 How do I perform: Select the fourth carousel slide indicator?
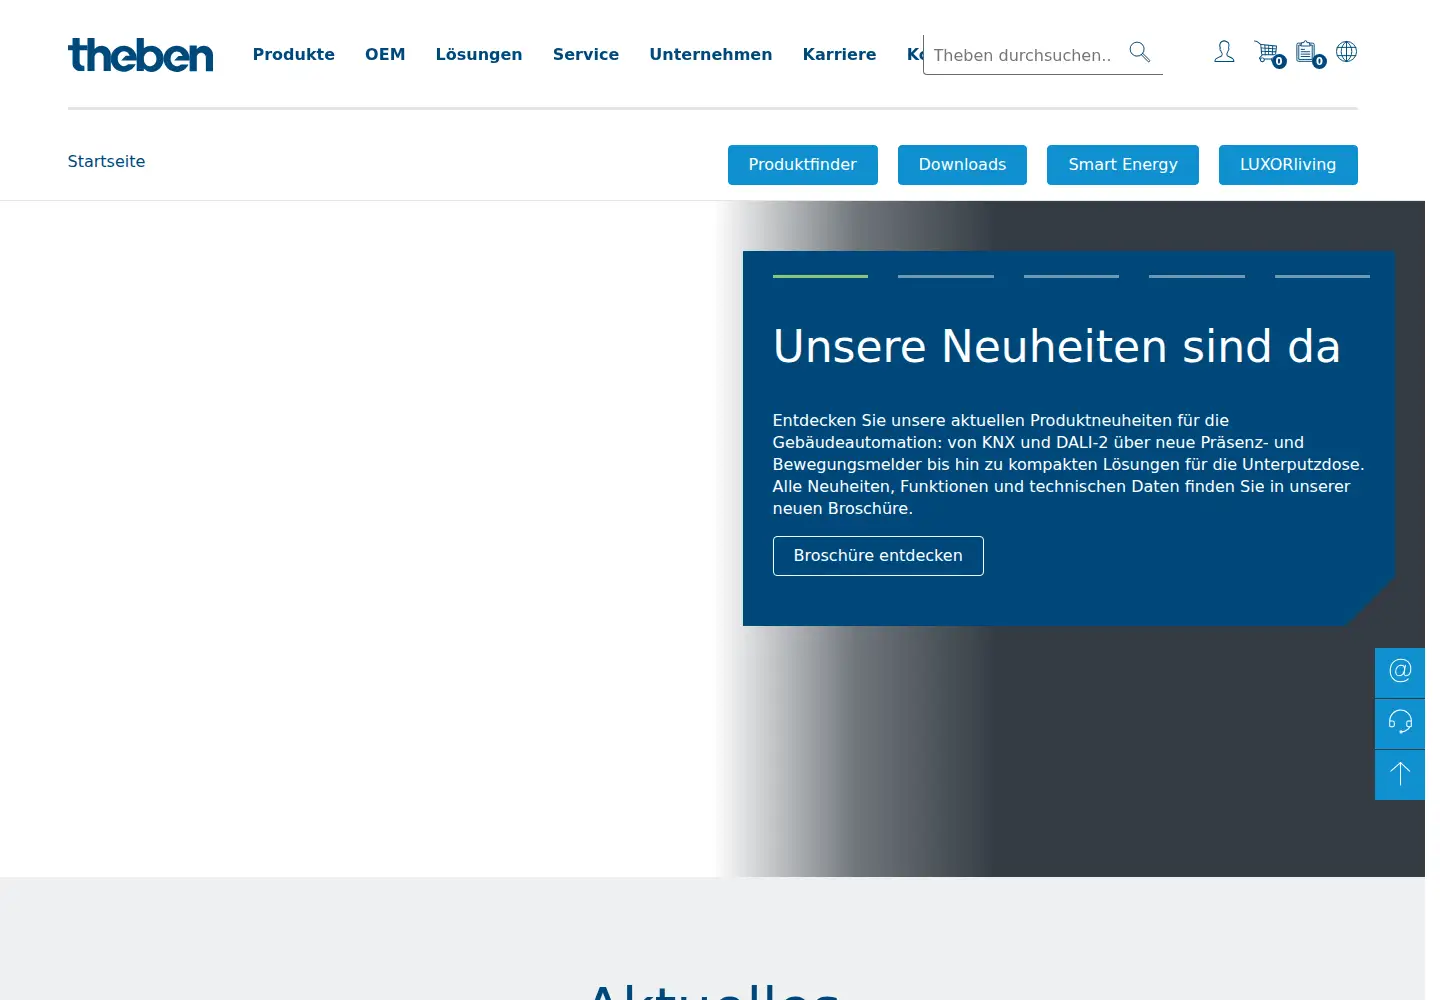point(1197,276)
